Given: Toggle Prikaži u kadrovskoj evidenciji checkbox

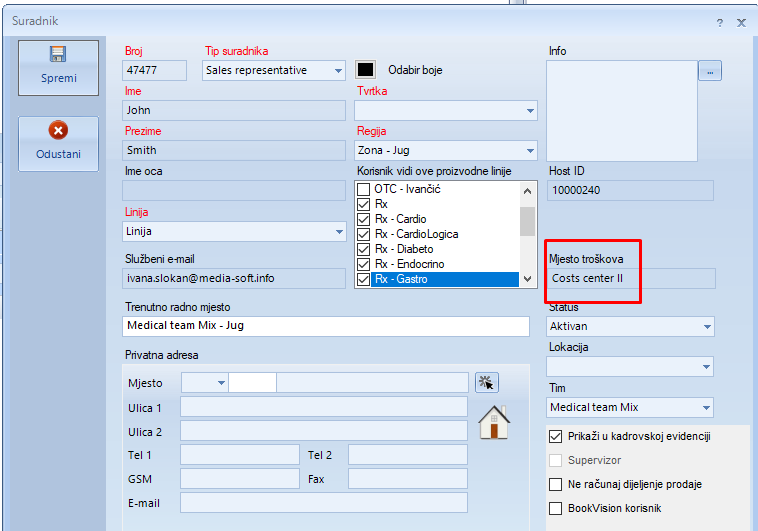Looking at the screenshot, I should (556, 436).
